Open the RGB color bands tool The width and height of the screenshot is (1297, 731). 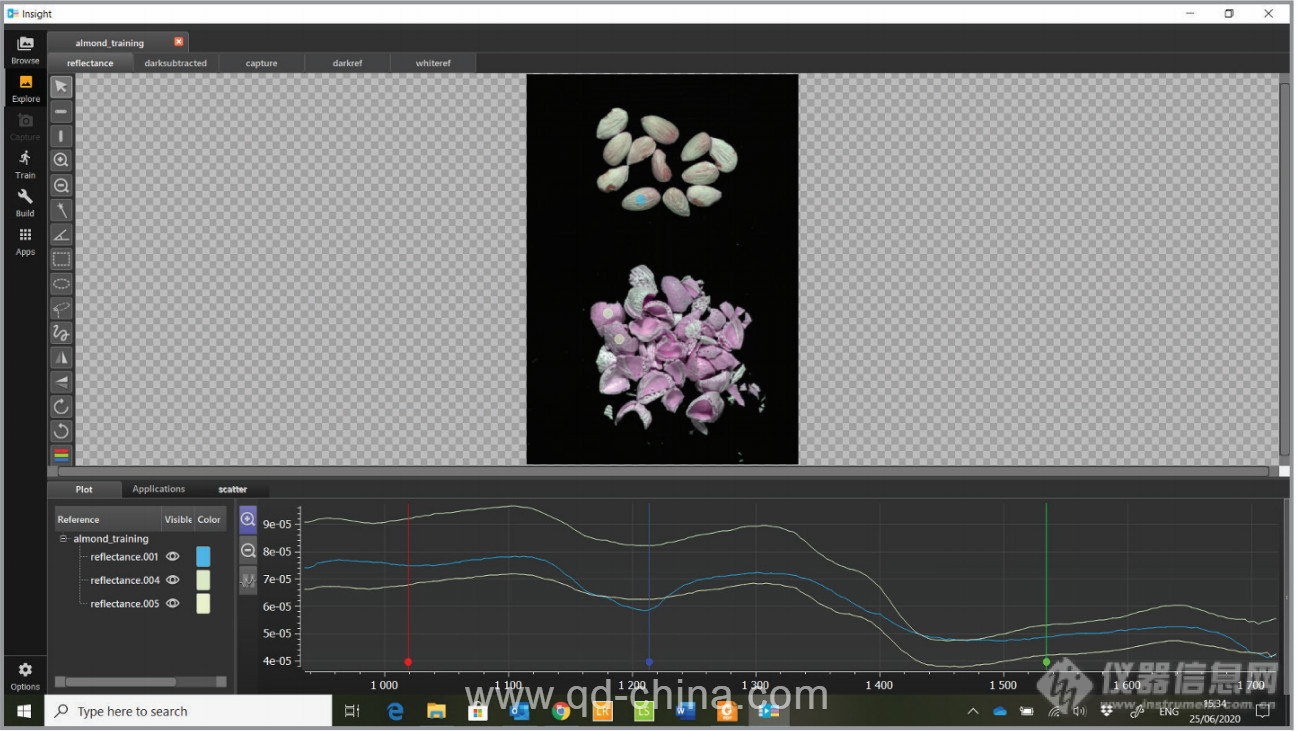(61, 455)
